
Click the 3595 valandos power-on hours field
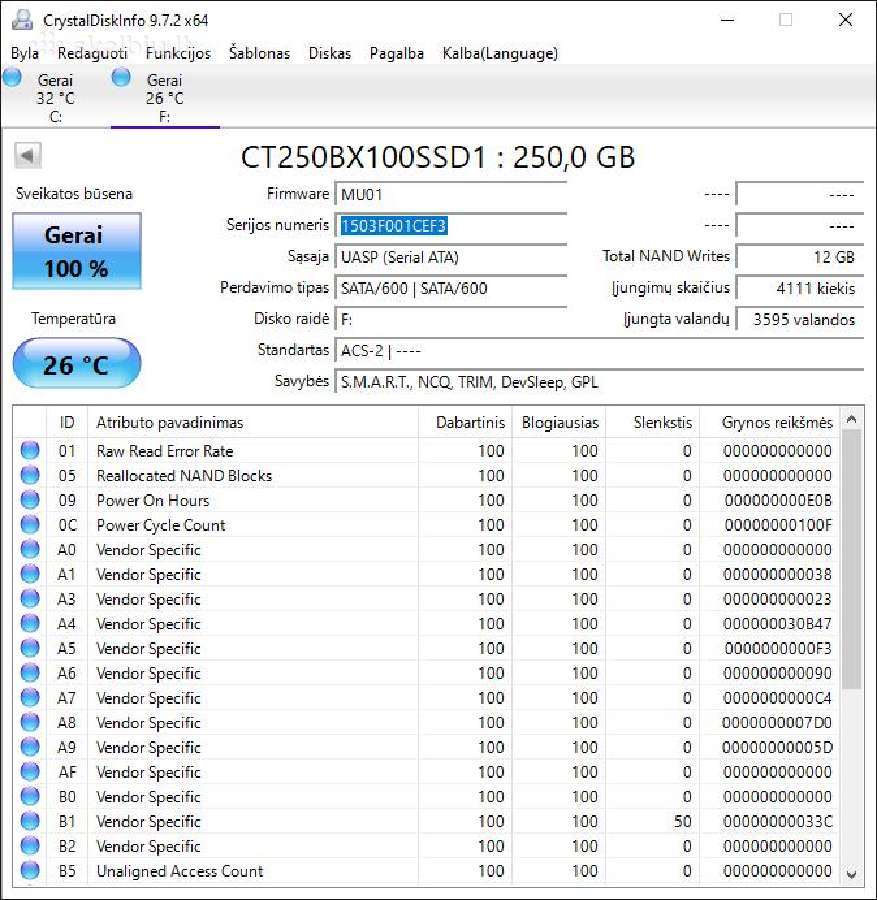click(800, 319)
